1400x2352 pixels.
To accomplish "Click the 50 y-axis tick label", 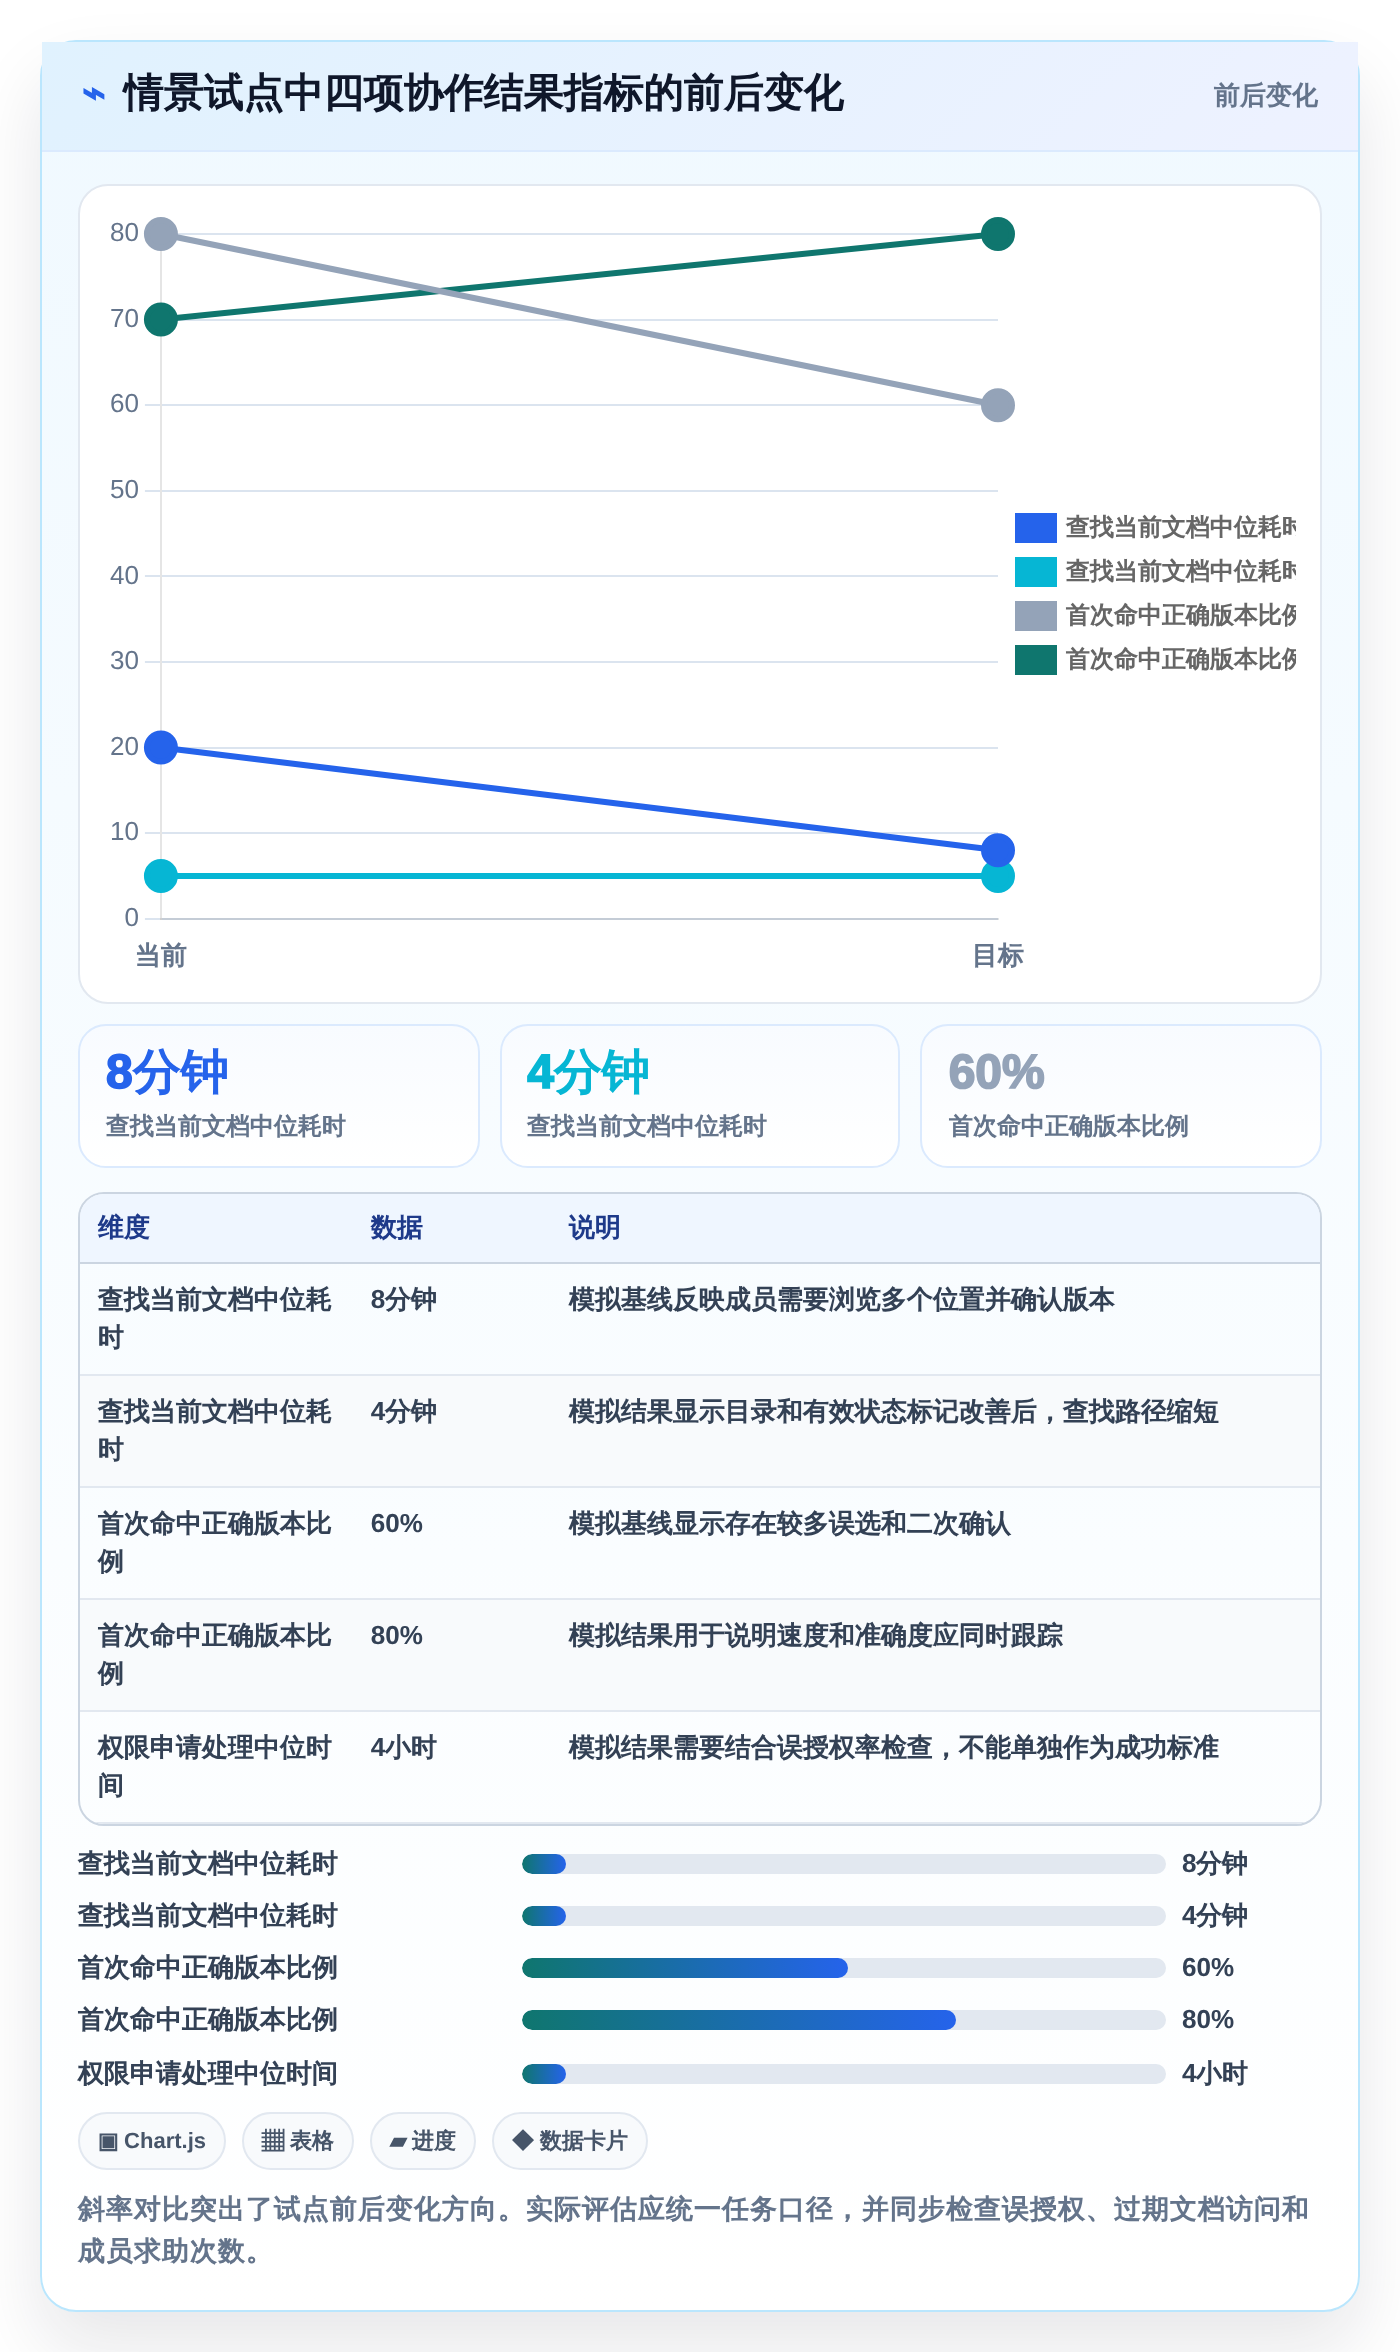I will point(124,490).
